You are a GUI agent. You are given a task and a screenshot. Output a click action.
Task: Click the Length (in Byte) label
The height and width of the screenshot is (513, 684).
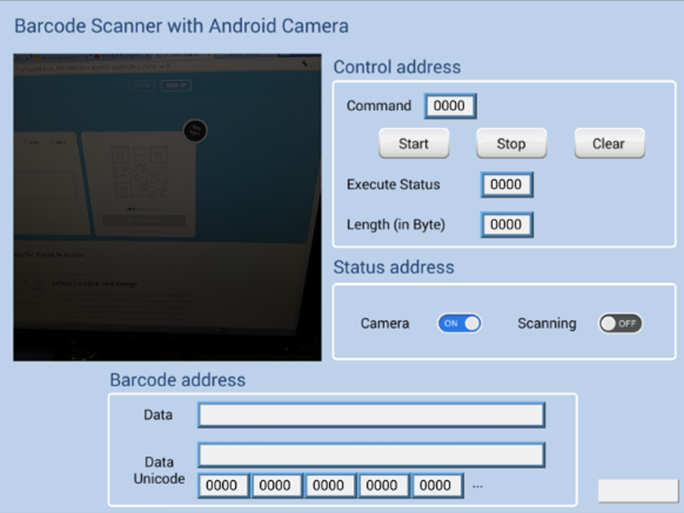(x=396, y=225)
